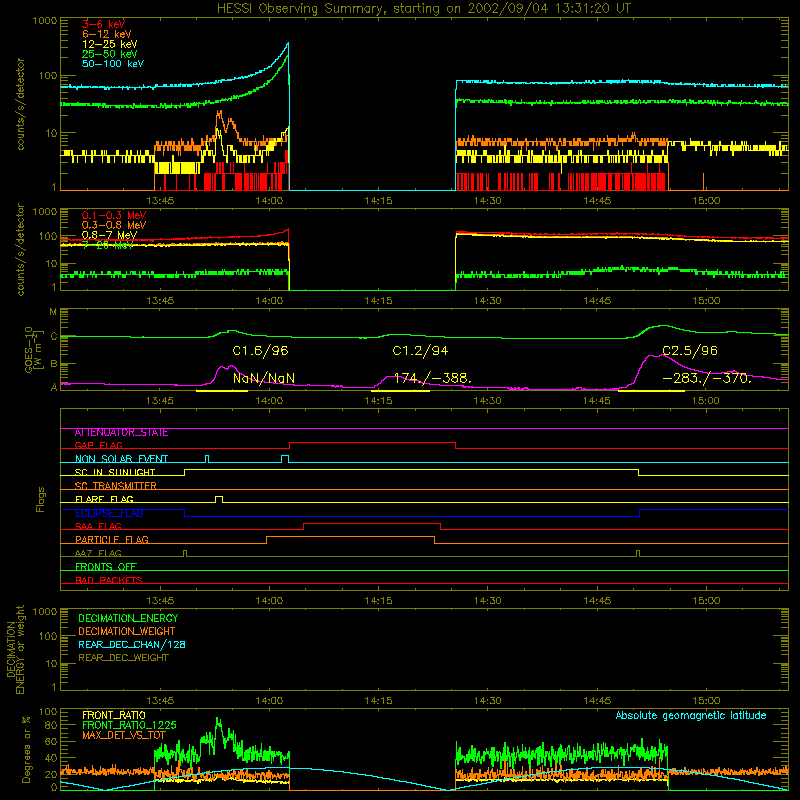Viewport: 800px width, 800px height.
Task: Select the 50-100 keV legend label
Action: pyautogui.click(x=112, y=64)
